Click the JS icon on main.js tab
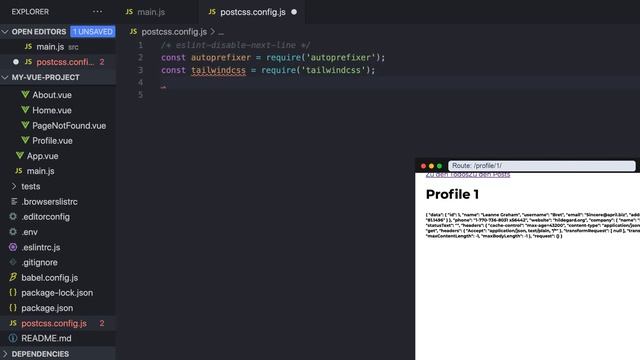Screen dimensions: 640x360 coord(129,12)
